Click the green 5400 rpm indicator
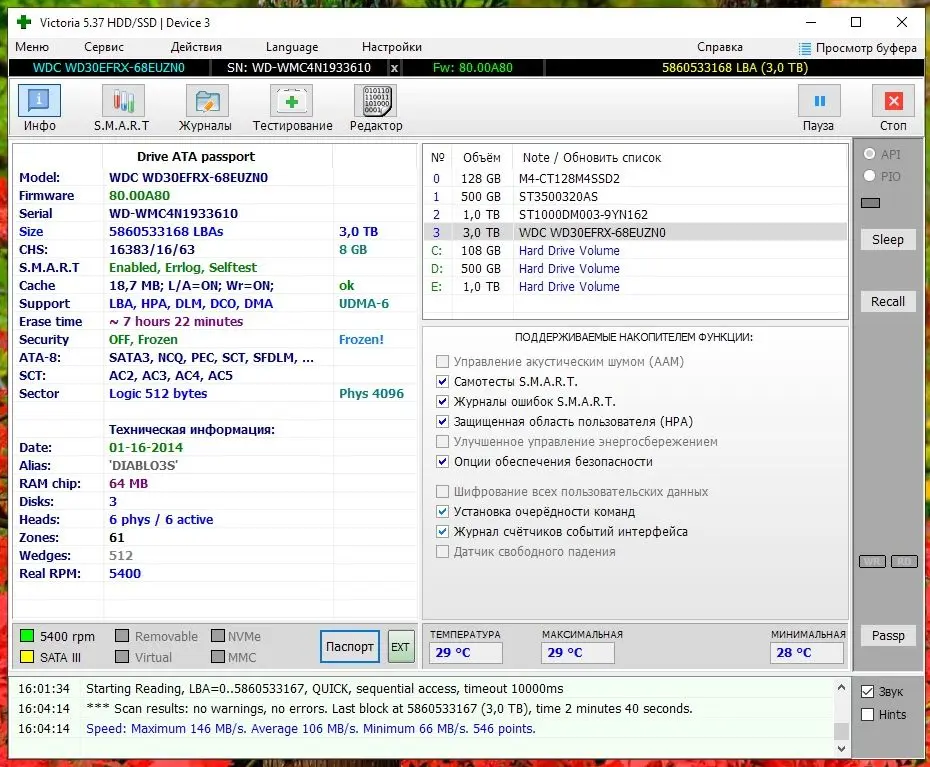The width and height of the screenshot is (930, 767). coord(27,636)
